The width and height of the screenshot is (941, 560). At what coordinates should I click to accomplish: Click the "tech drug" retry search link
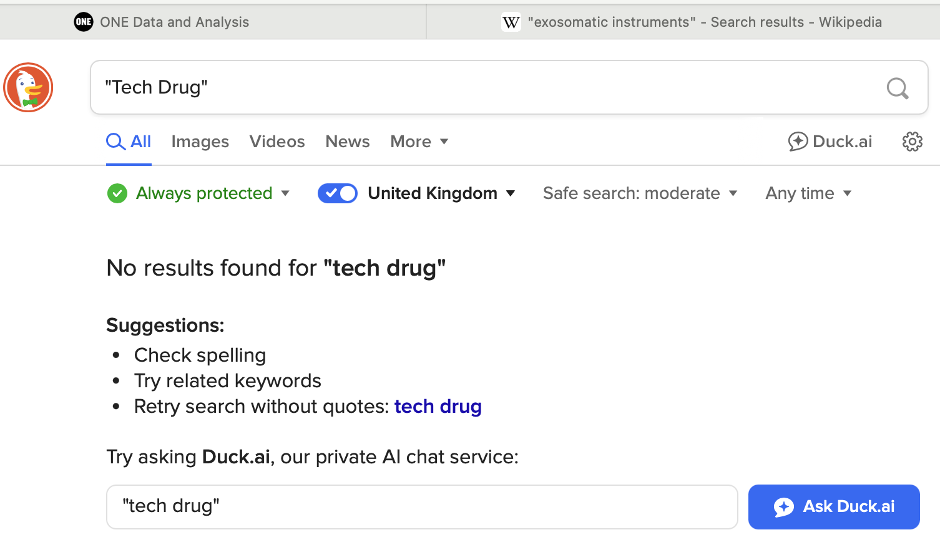(x=438, y=407)
